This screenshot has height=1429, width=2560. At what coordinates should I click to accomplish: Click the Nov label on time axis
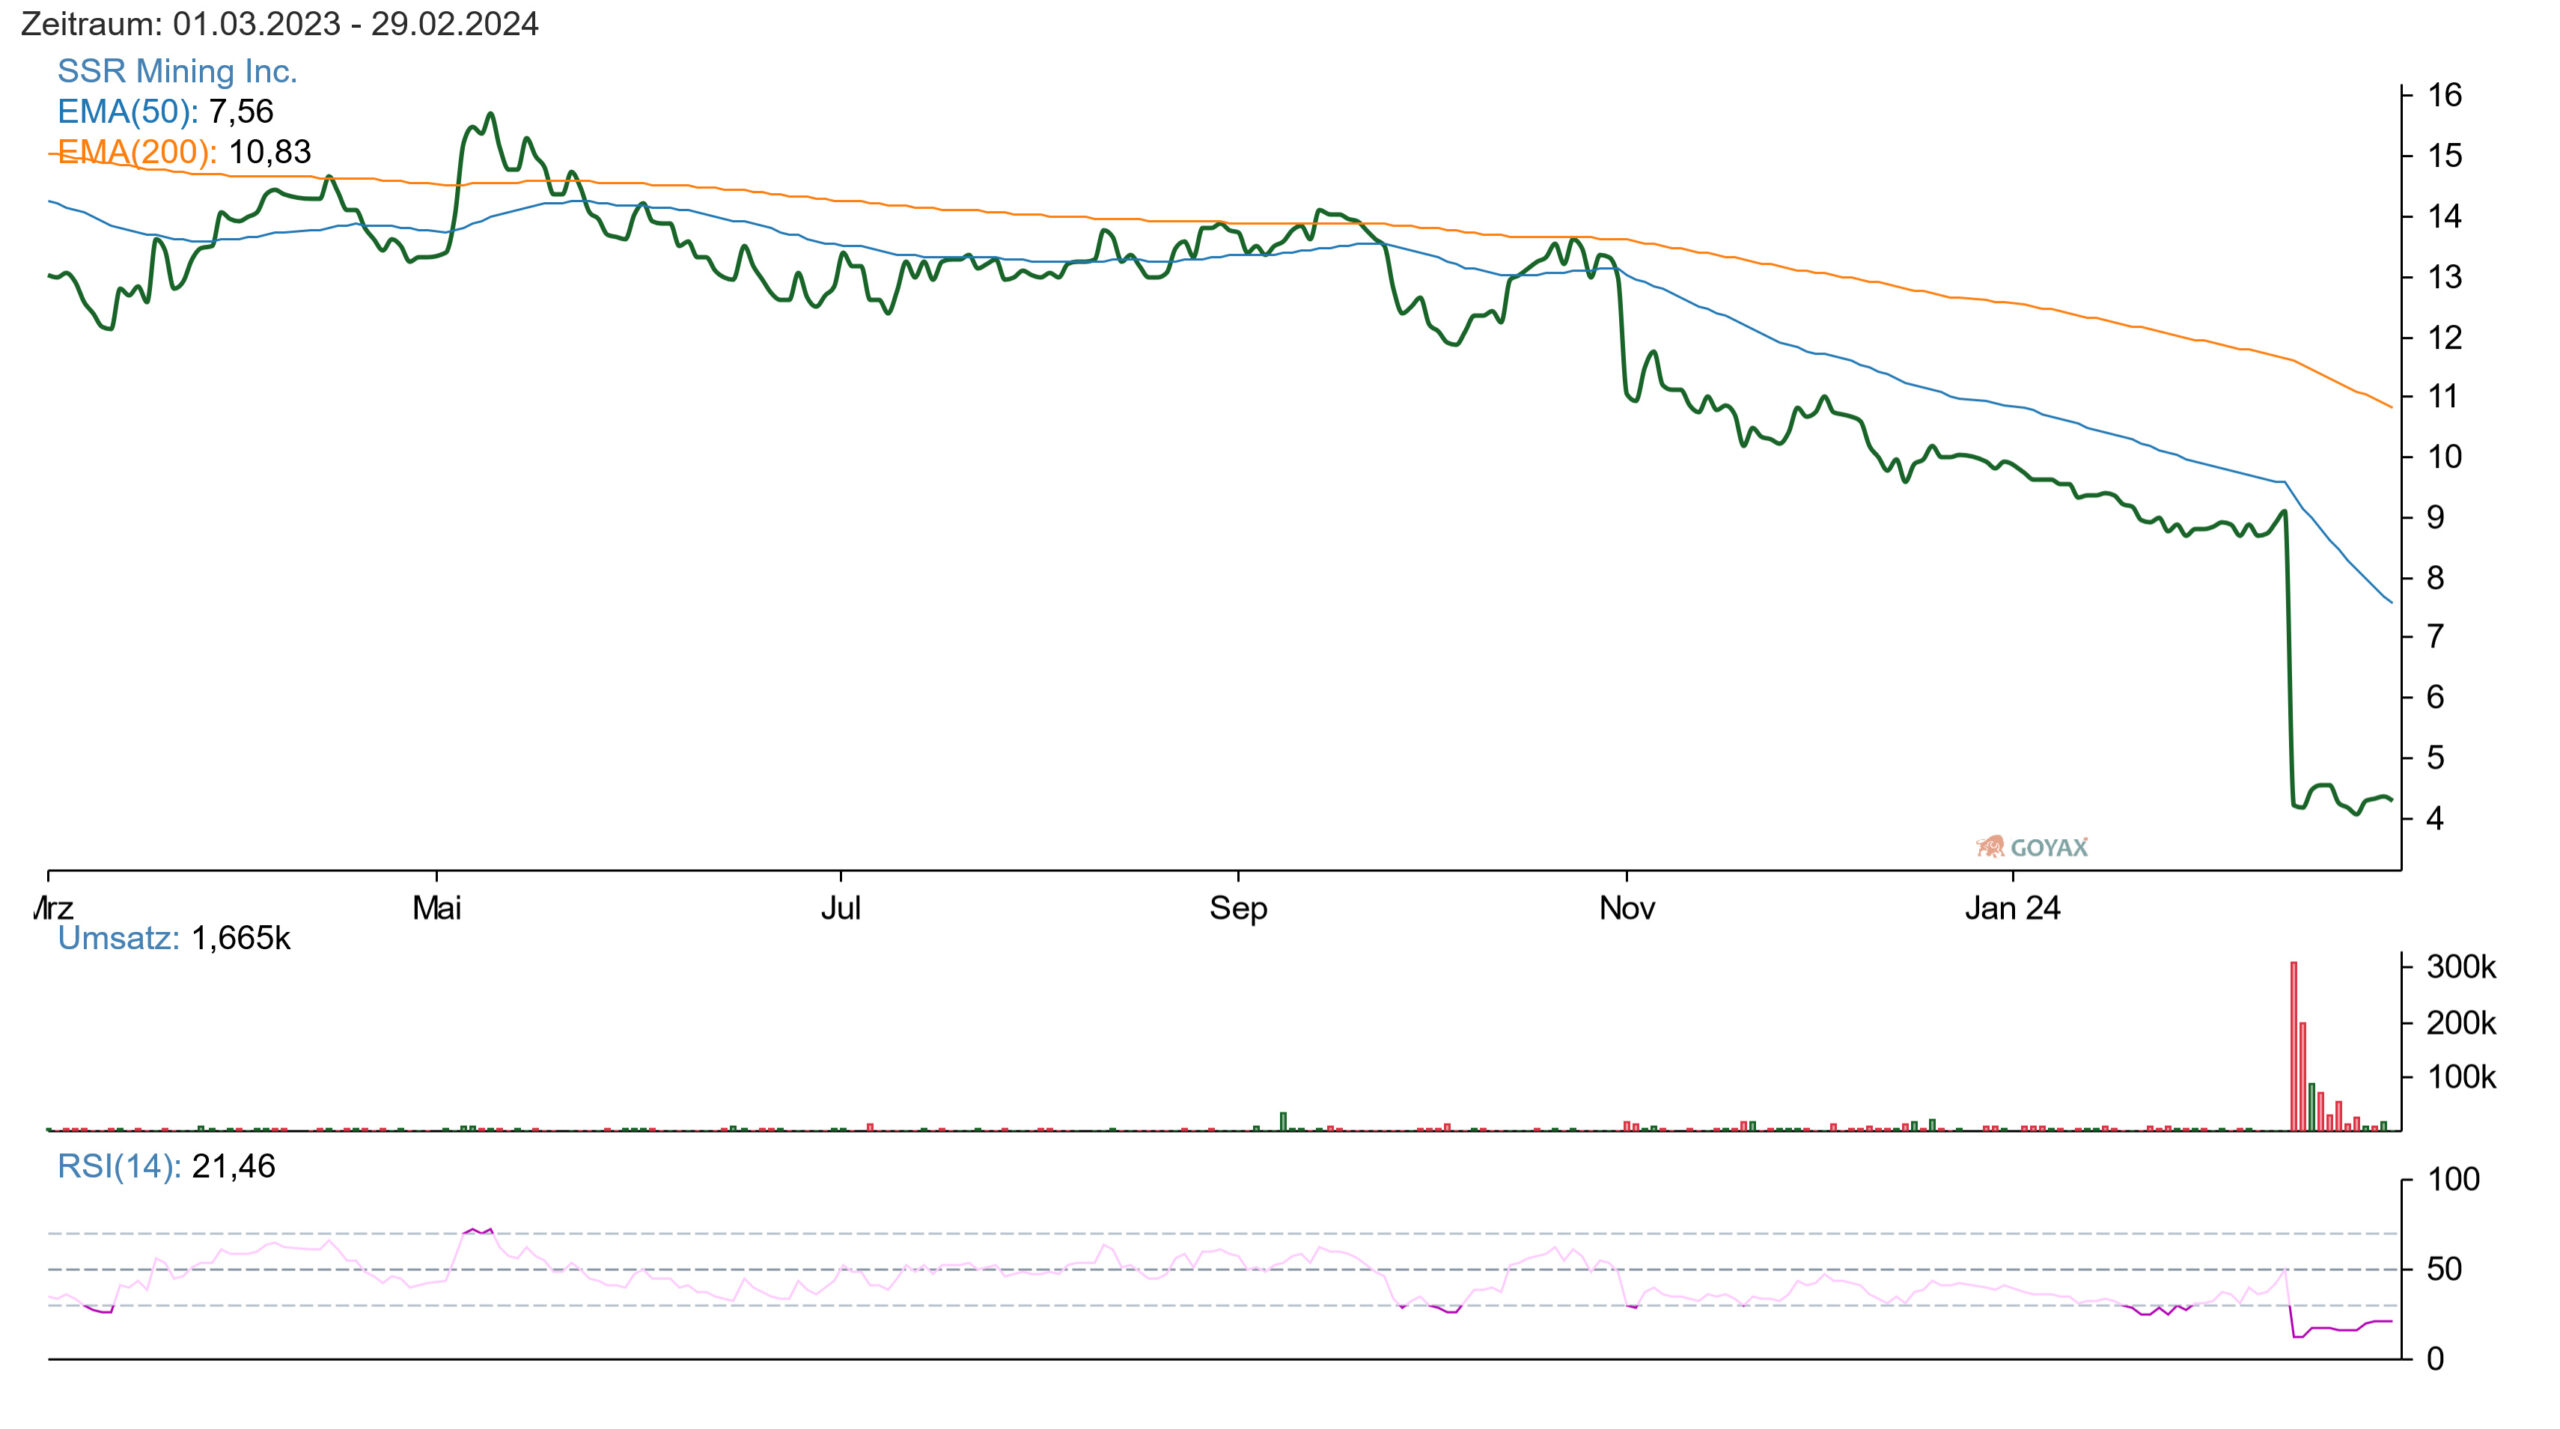pos(1627,908)
